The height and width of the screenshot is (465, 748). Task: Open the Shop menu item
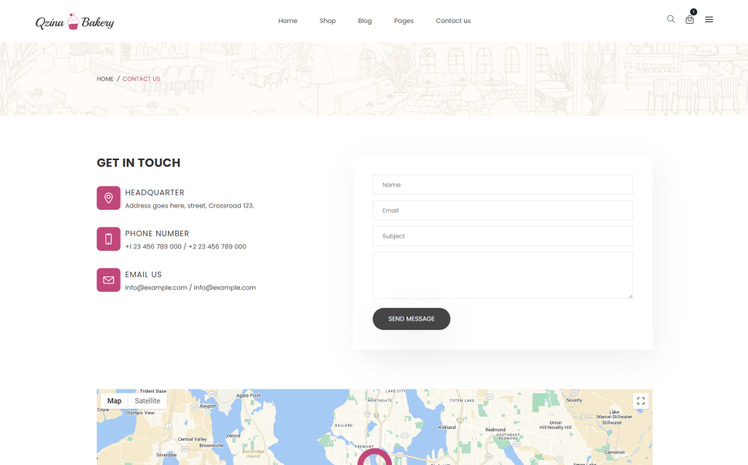[x=328, y=21]
